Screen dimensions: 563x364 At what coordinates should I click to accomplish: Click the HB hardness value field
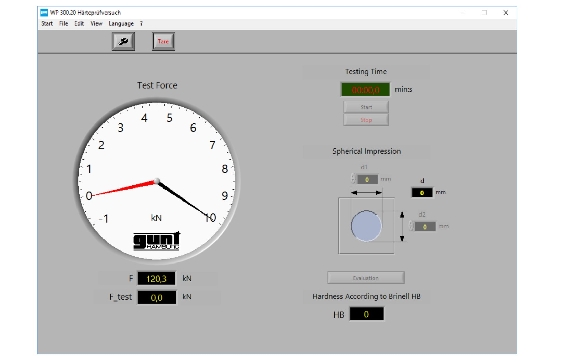[367, 314]
